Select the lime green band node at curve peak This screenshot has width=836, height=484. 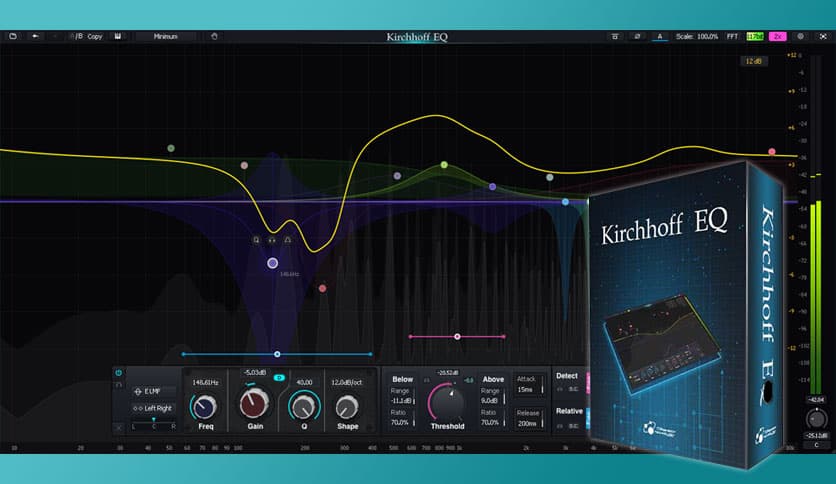444,165
